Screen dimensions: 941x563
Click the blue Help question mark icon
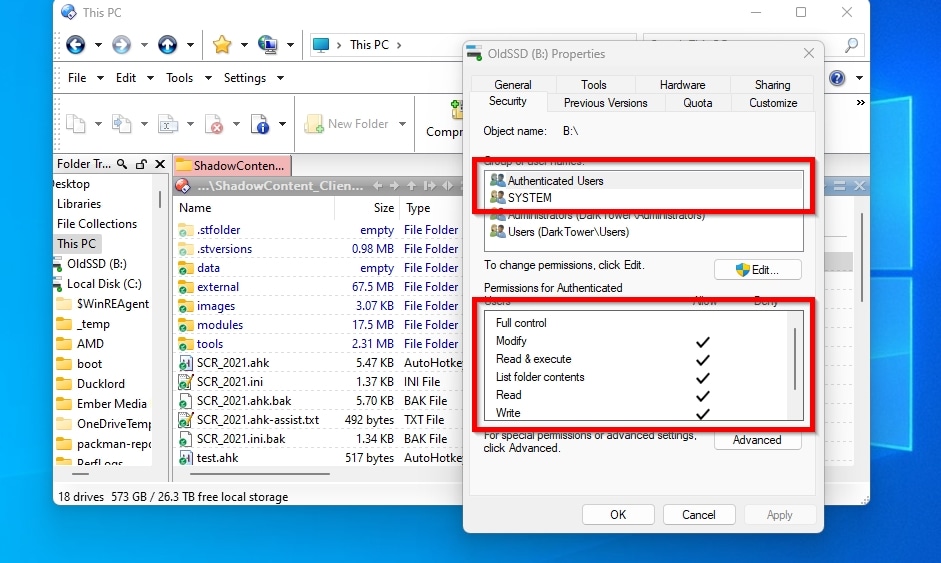click(x=837, y=78)
